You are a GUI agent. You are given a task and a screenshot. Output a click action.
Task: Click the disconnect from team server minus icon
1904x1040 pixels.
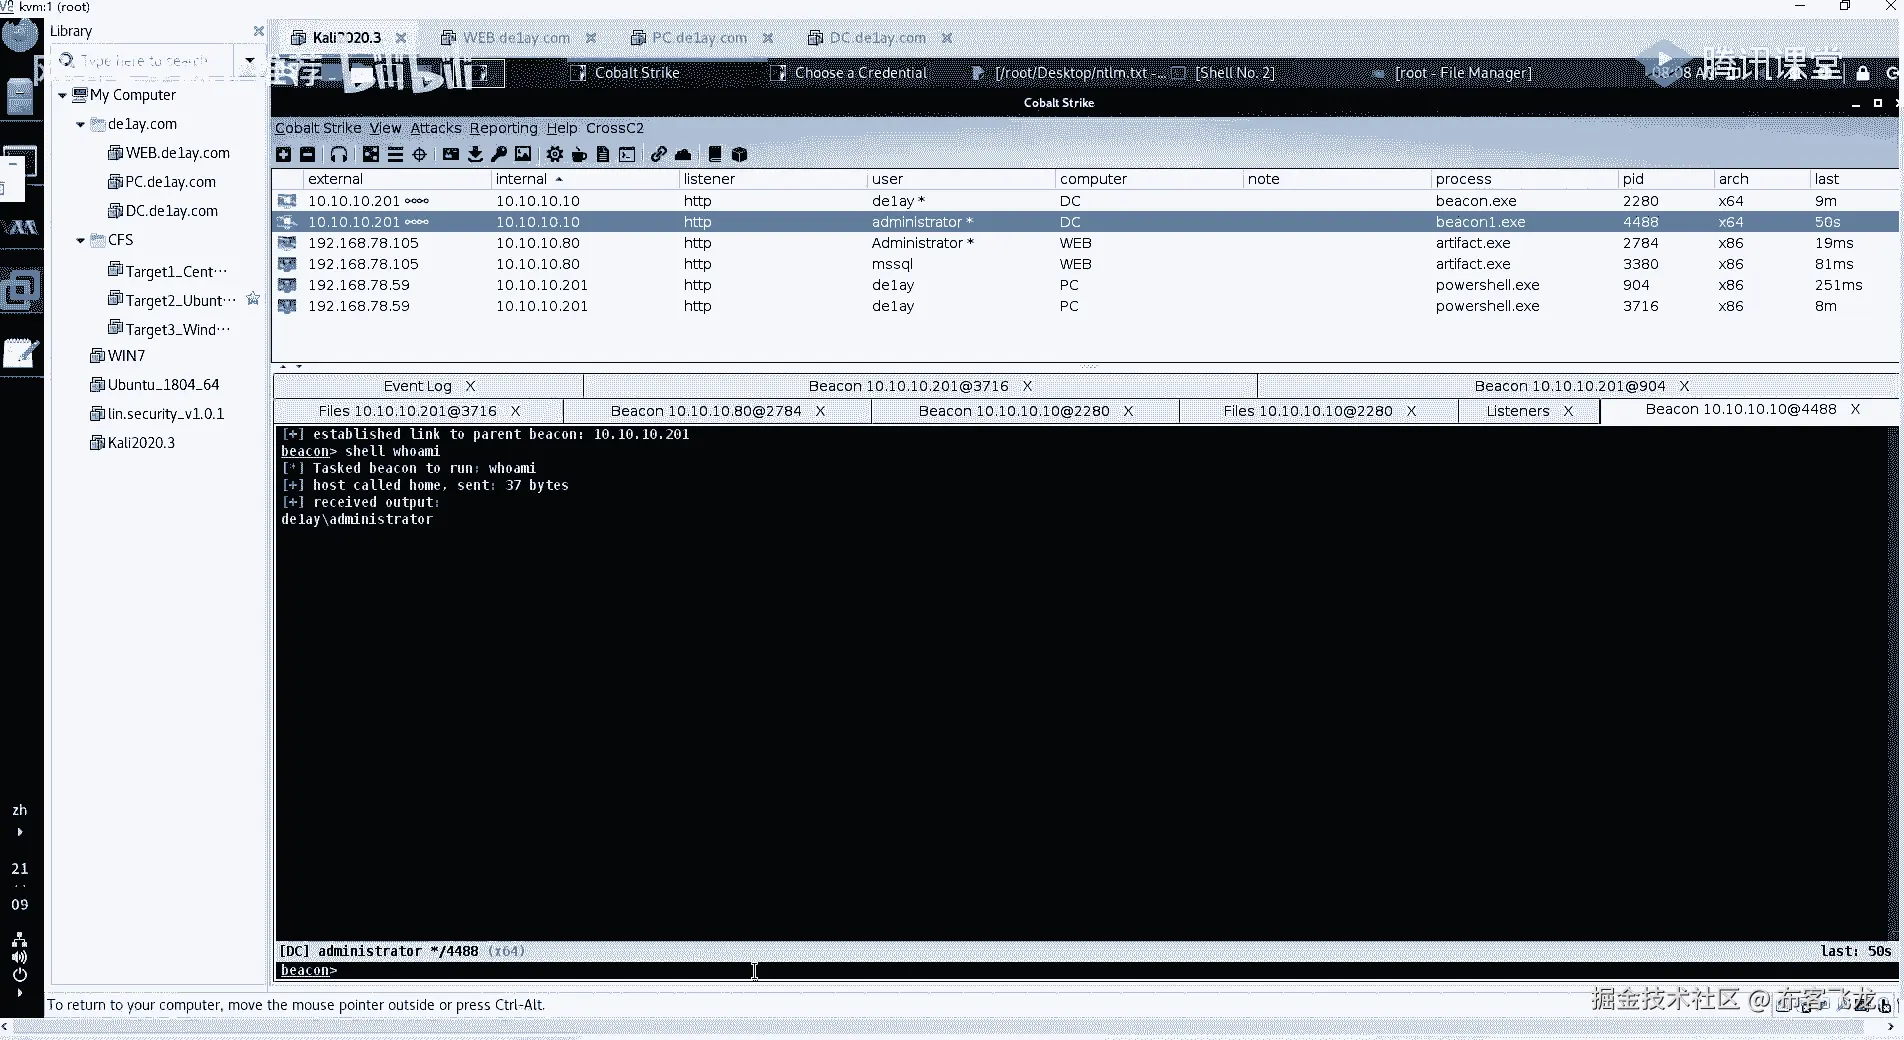(307, 154)
